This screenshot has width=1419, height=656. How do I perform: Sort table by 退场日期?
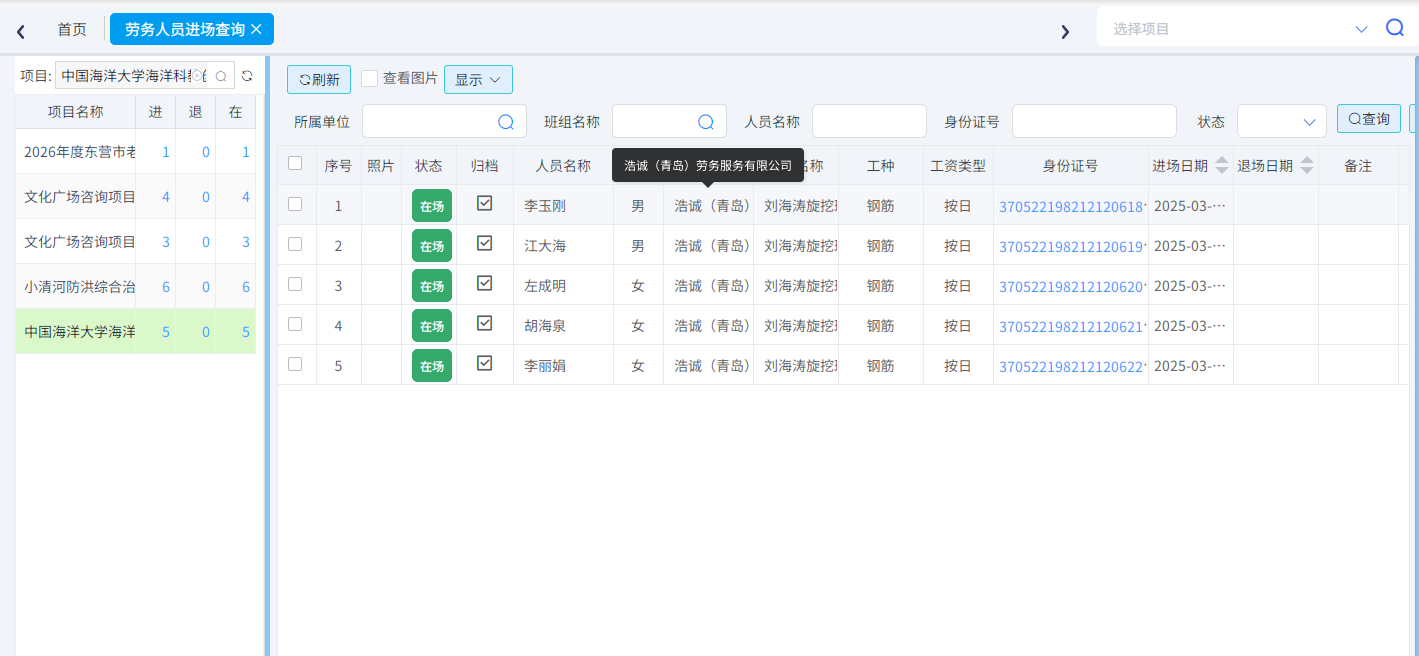(1307, 166)
